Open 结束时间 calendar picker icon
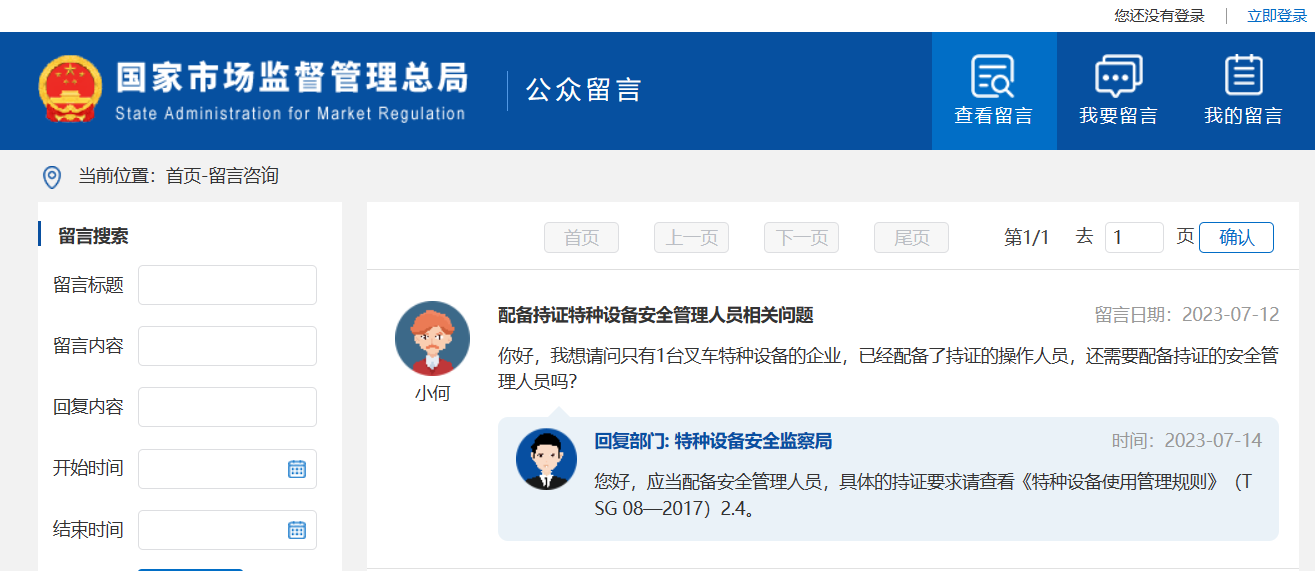 [x=297, y=530]
